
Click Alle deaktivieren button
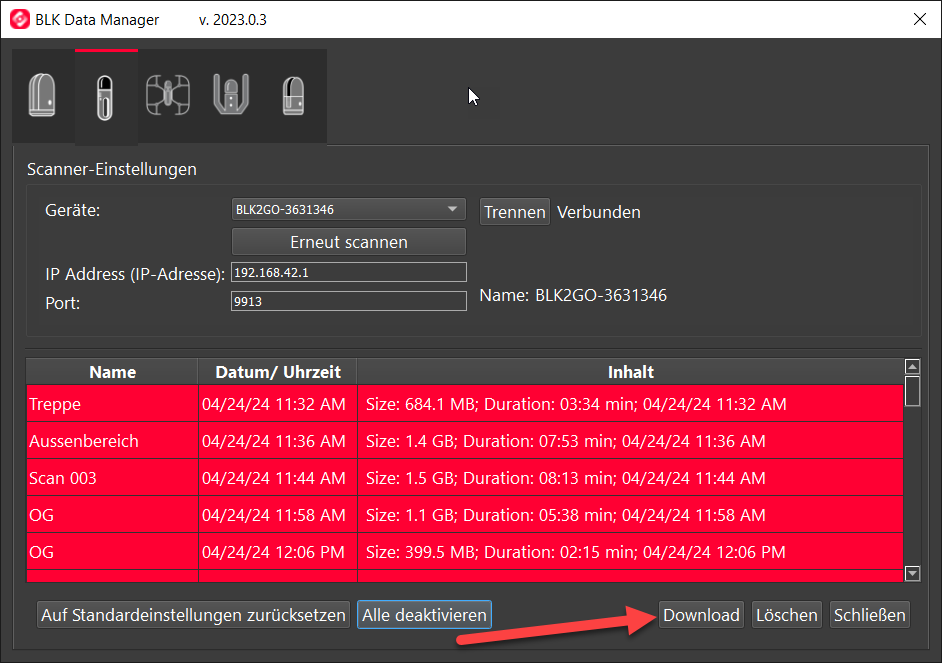coord(424,615)
